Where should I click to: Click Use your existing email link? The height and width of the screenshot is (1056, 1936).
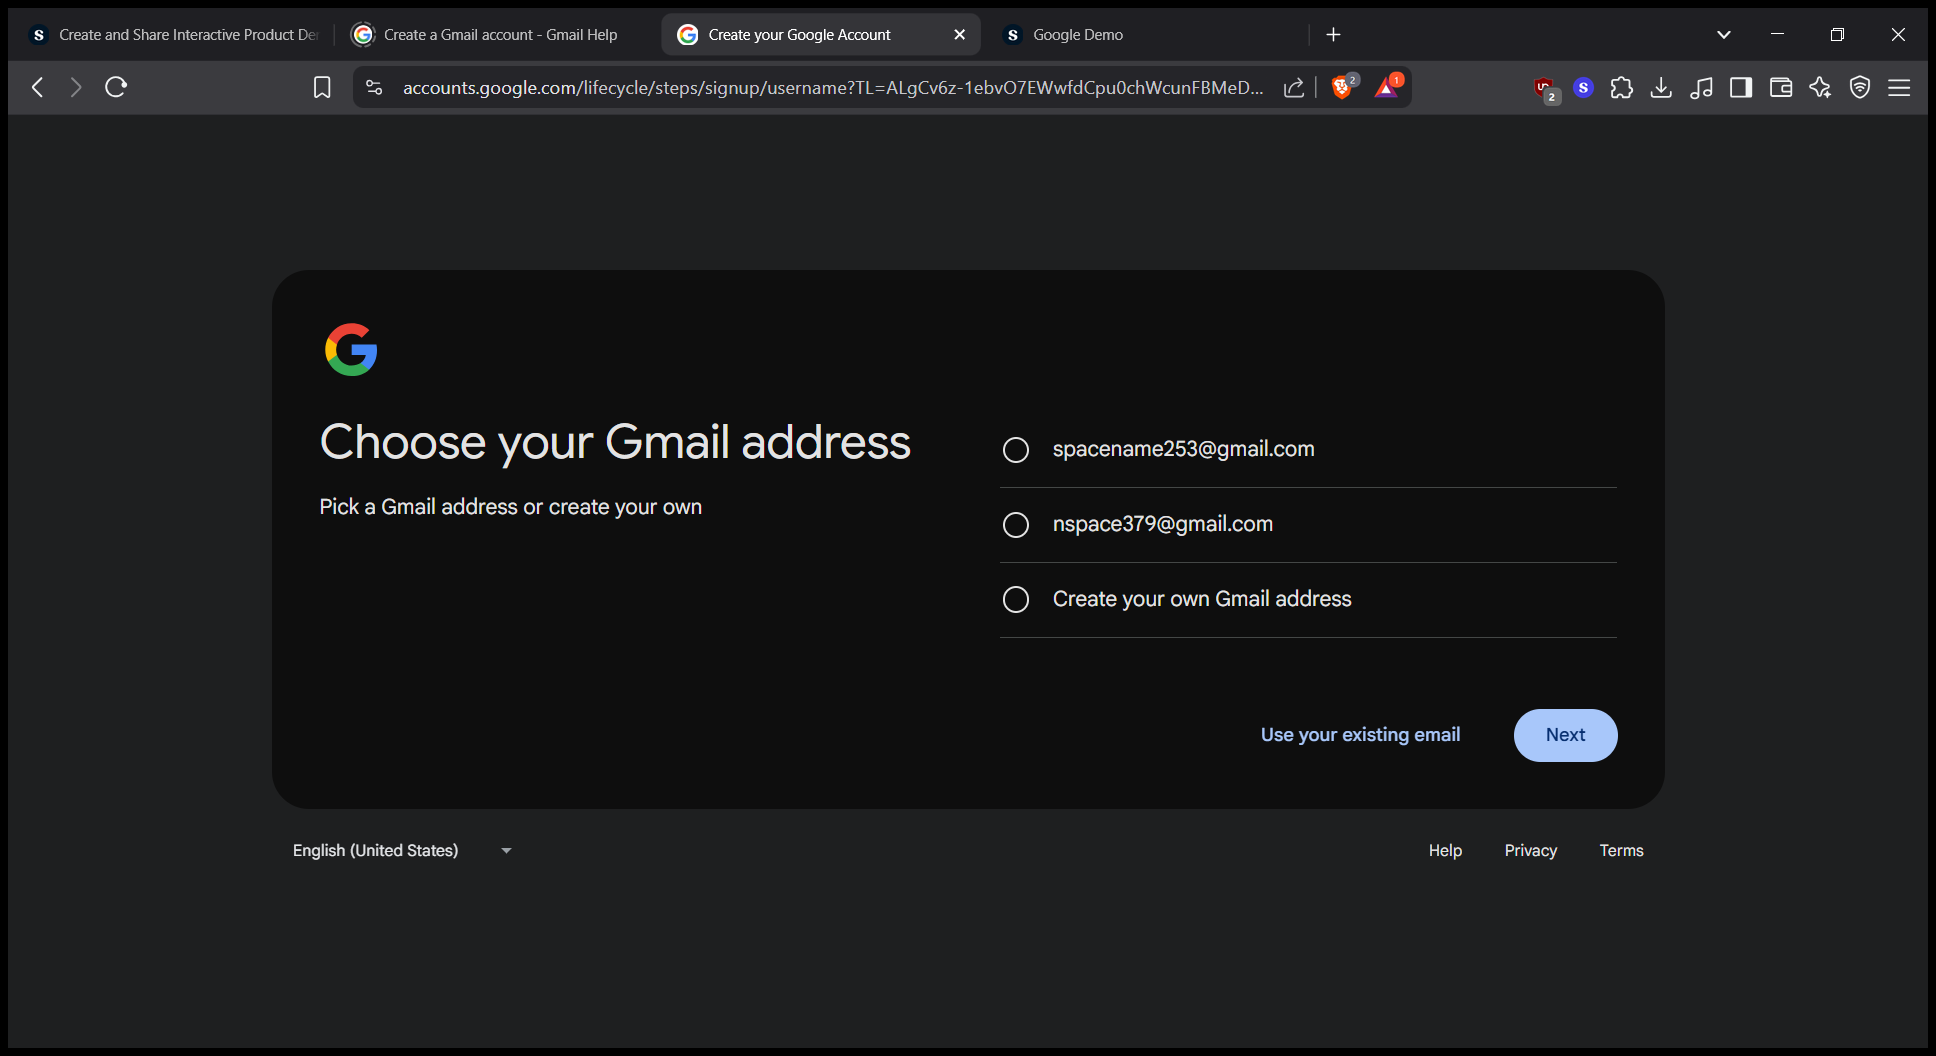1360,735
